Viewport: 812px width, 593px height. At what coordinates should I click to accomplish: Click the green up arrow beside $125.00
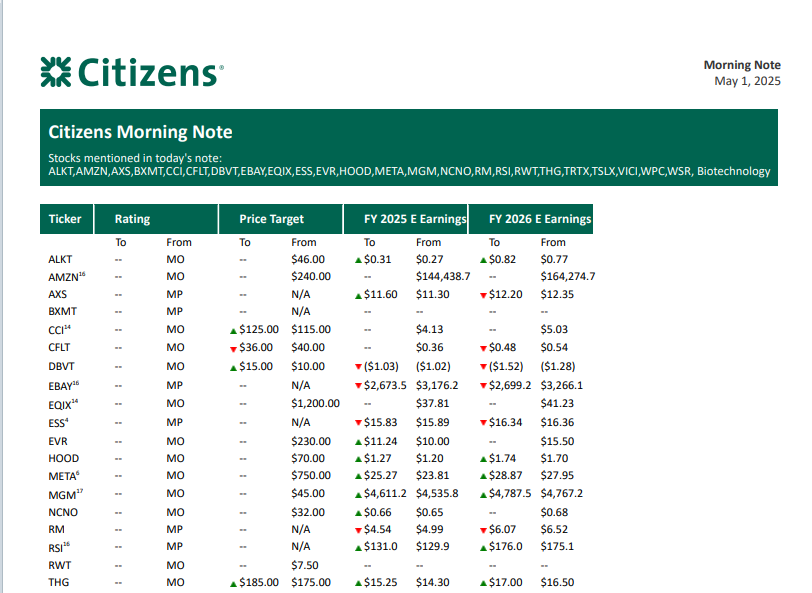tap(233, 331)
